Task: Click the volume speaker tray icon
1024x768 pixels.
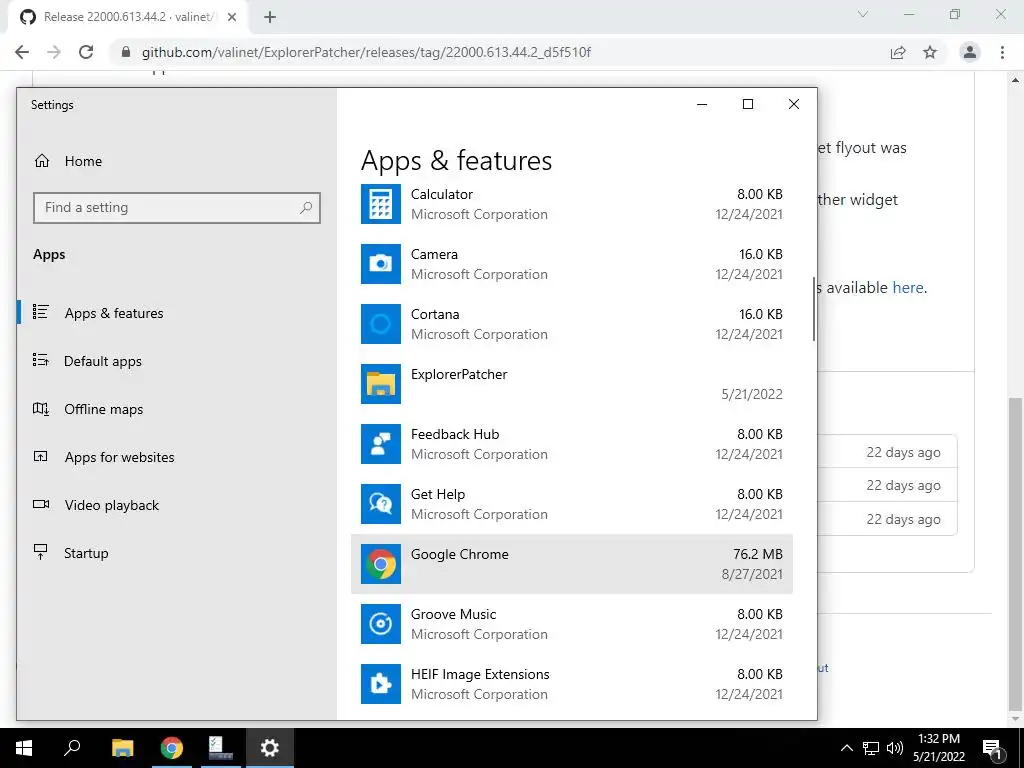Action: pyautogui.click(x=895, y=748)
